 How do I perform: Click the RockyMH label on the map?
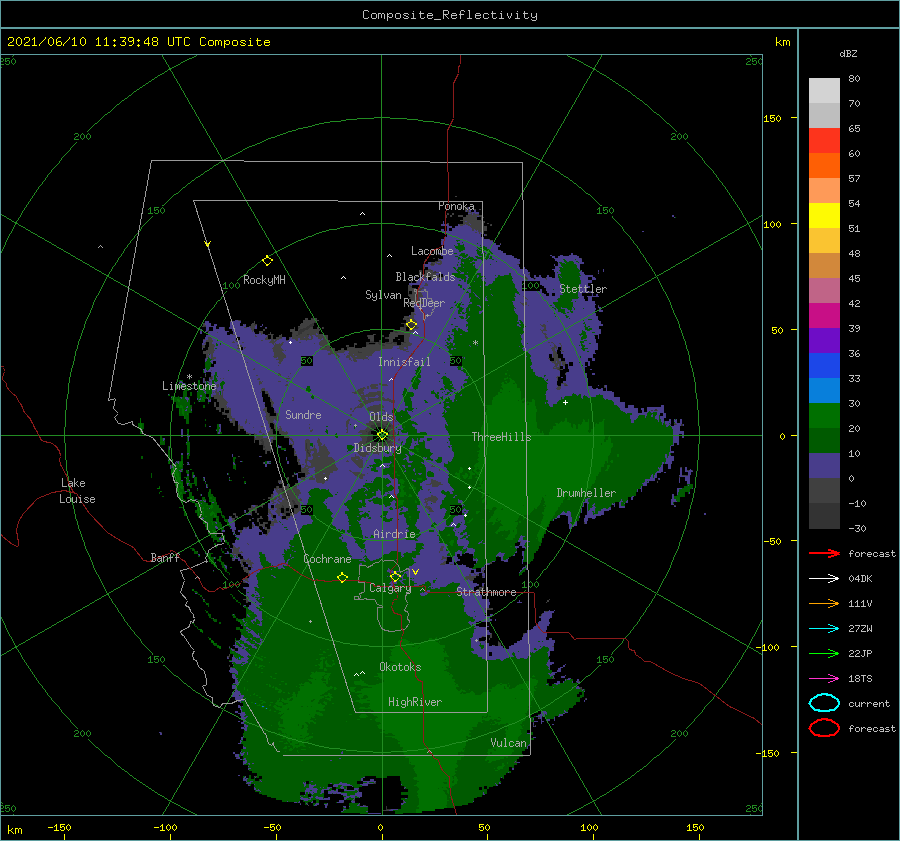264,280
